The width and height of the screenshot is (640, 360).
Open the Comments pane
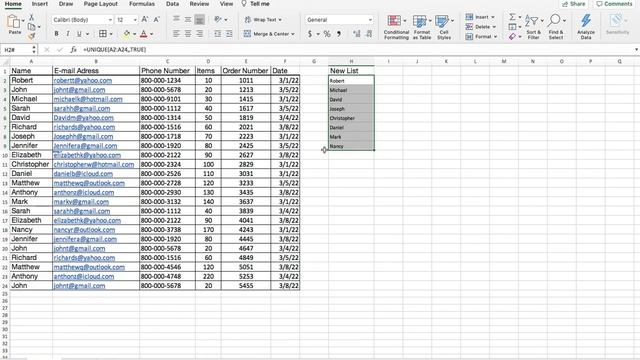[614, 4]
